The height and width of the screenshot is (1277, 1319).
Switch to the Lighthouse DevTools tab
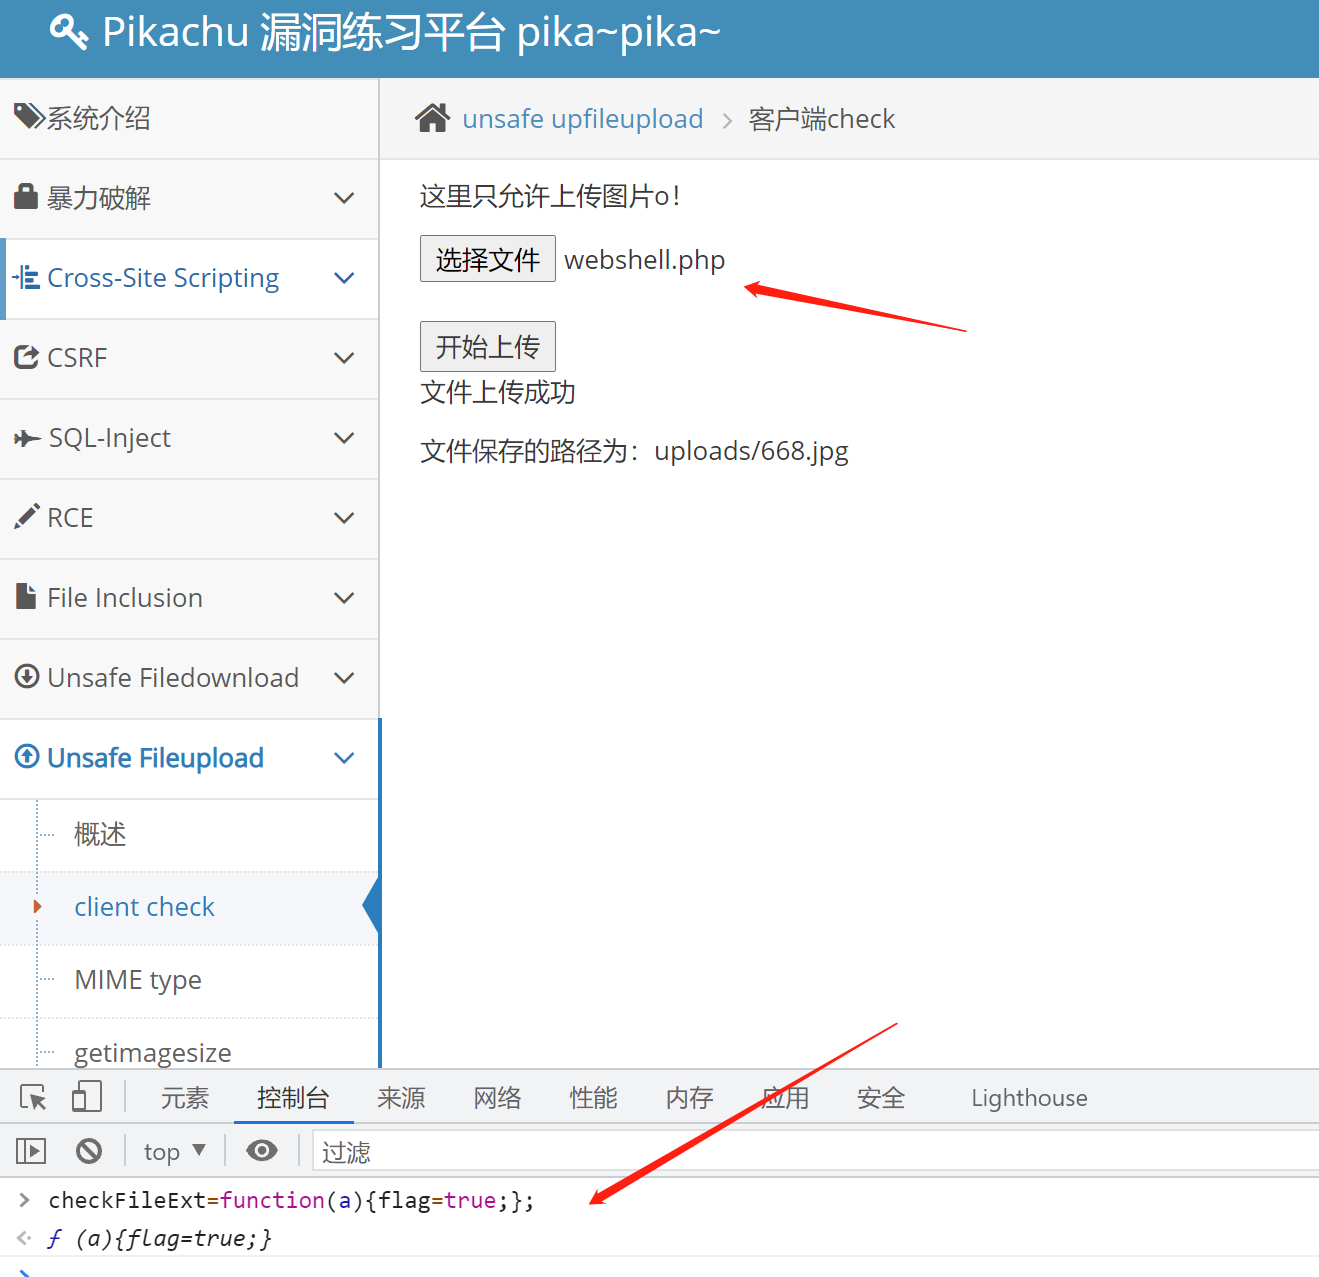click(1029, 1097)
